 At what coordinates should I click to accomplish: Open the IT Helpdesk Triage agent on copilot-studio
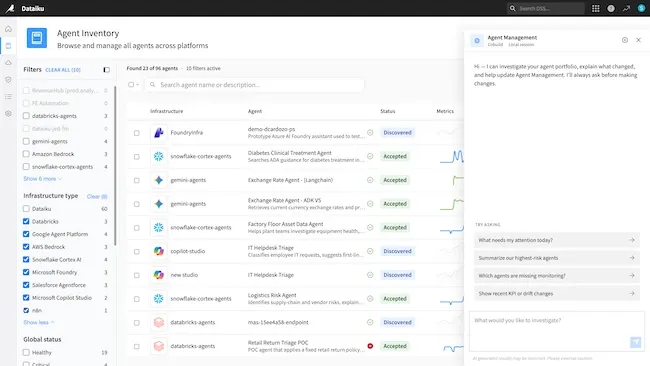(271, 248)
